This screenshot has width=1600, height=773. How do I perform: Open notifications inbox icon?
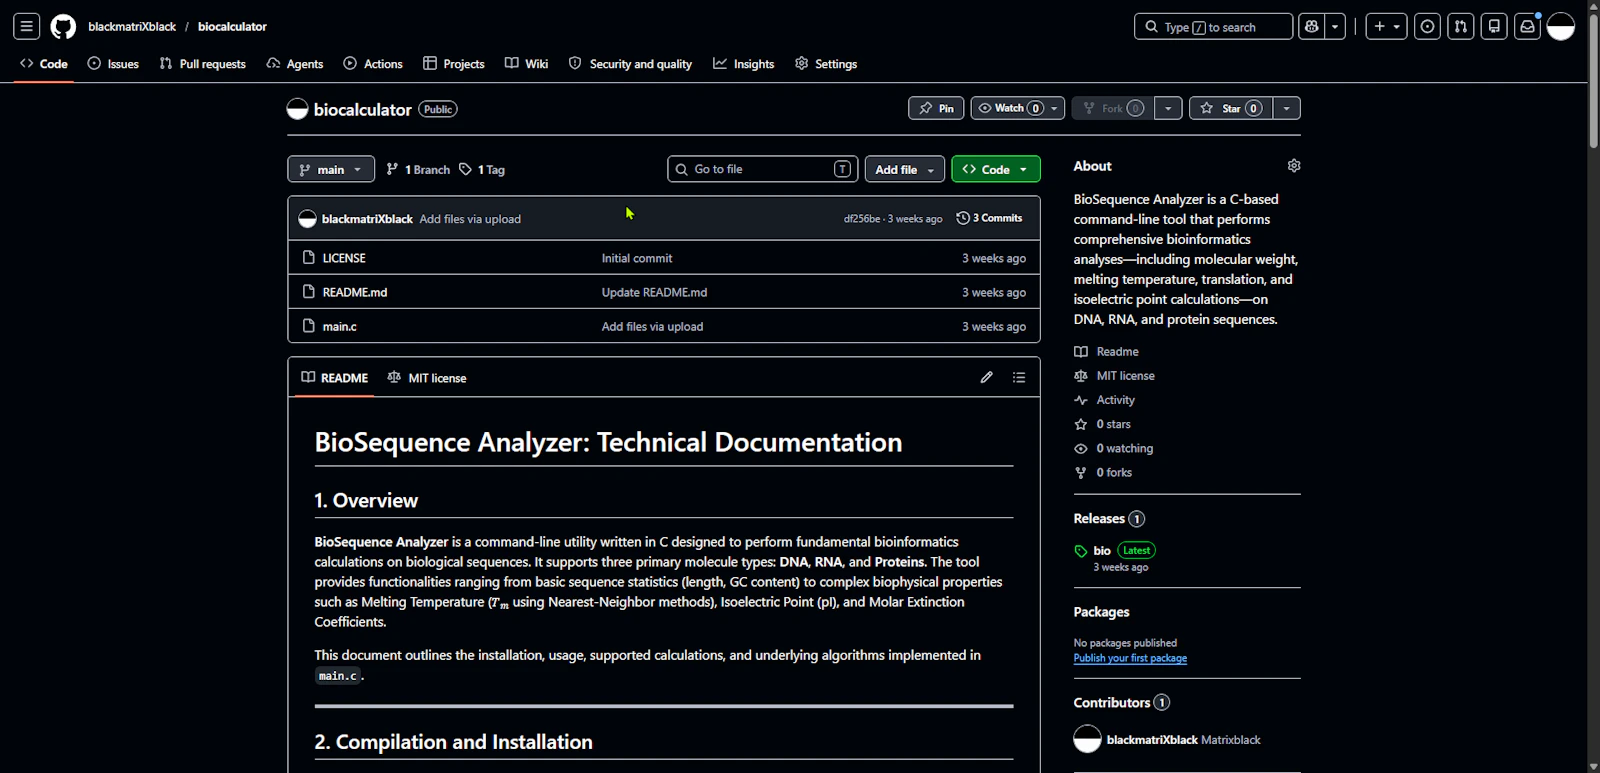(x=1527, y=27)
